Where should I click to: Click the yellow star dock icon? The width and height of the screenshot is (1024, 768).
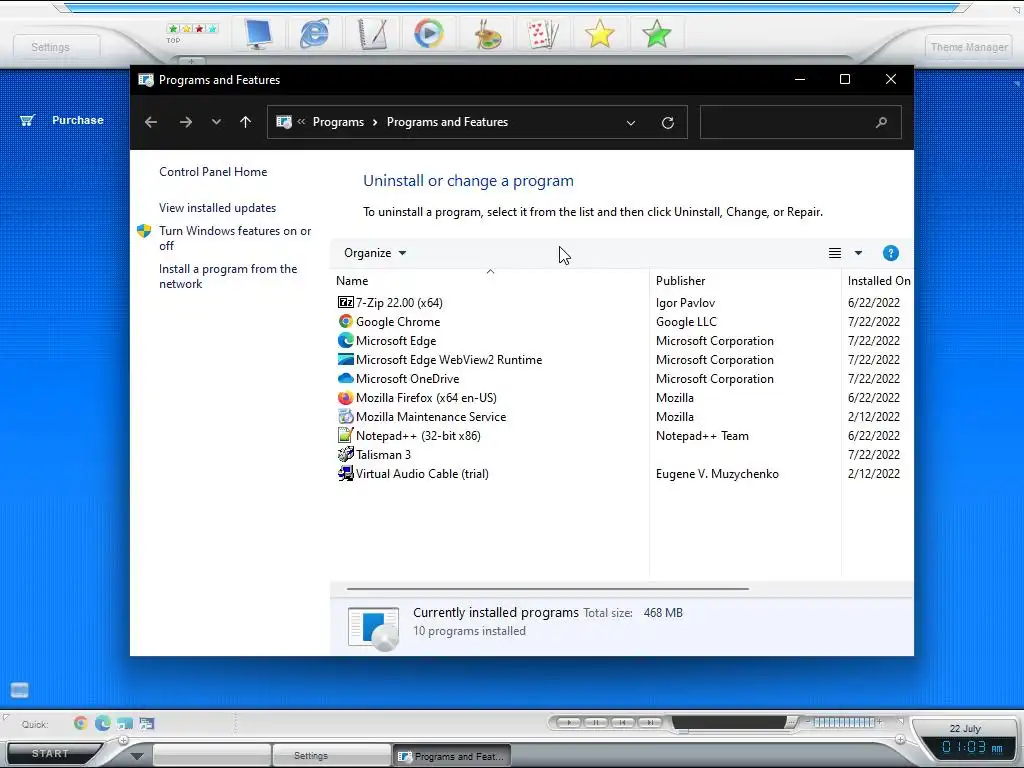[x=600, y=33]
